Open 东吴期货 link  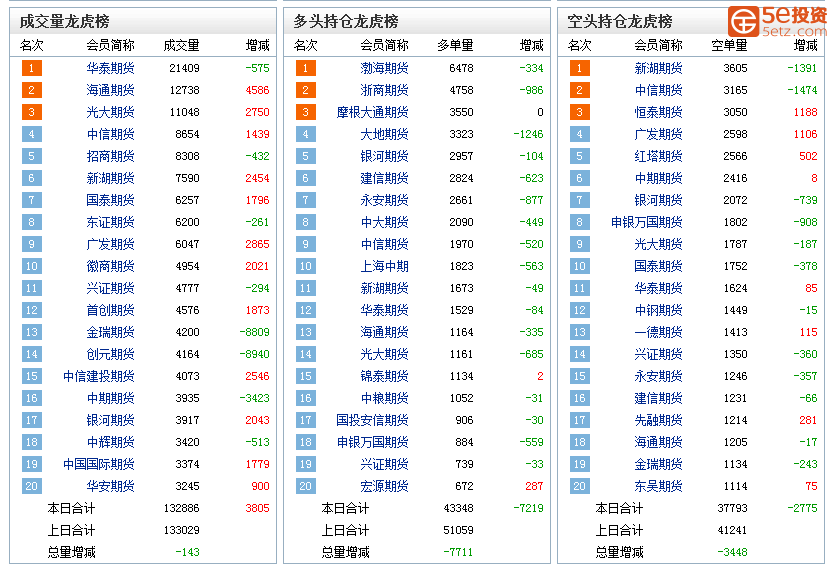coord(659,486)
